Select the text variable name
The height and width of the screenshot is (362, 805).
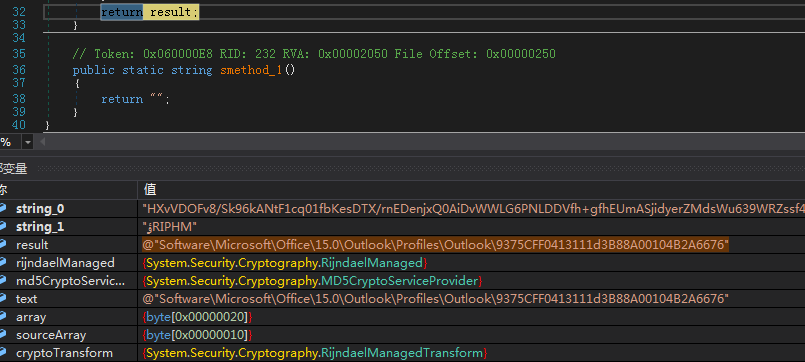(26, 299)
